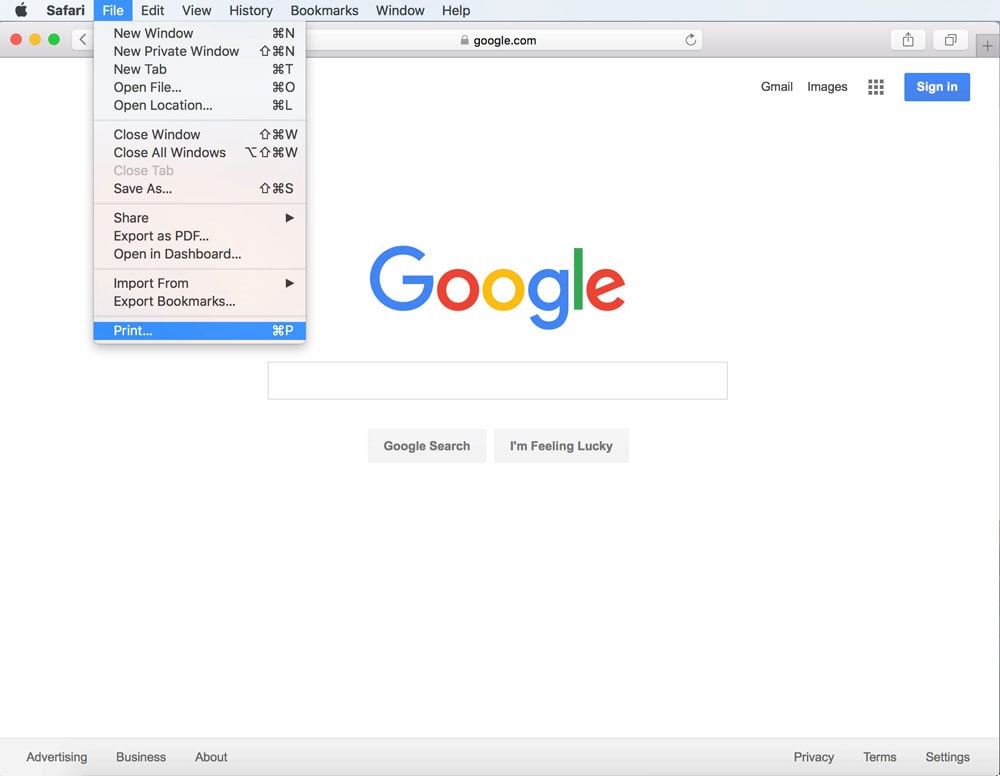Image resolution: width=1000 pixels, height=776 pixels.
Task: Close the open File menu
Action: [x=113, y=10]
